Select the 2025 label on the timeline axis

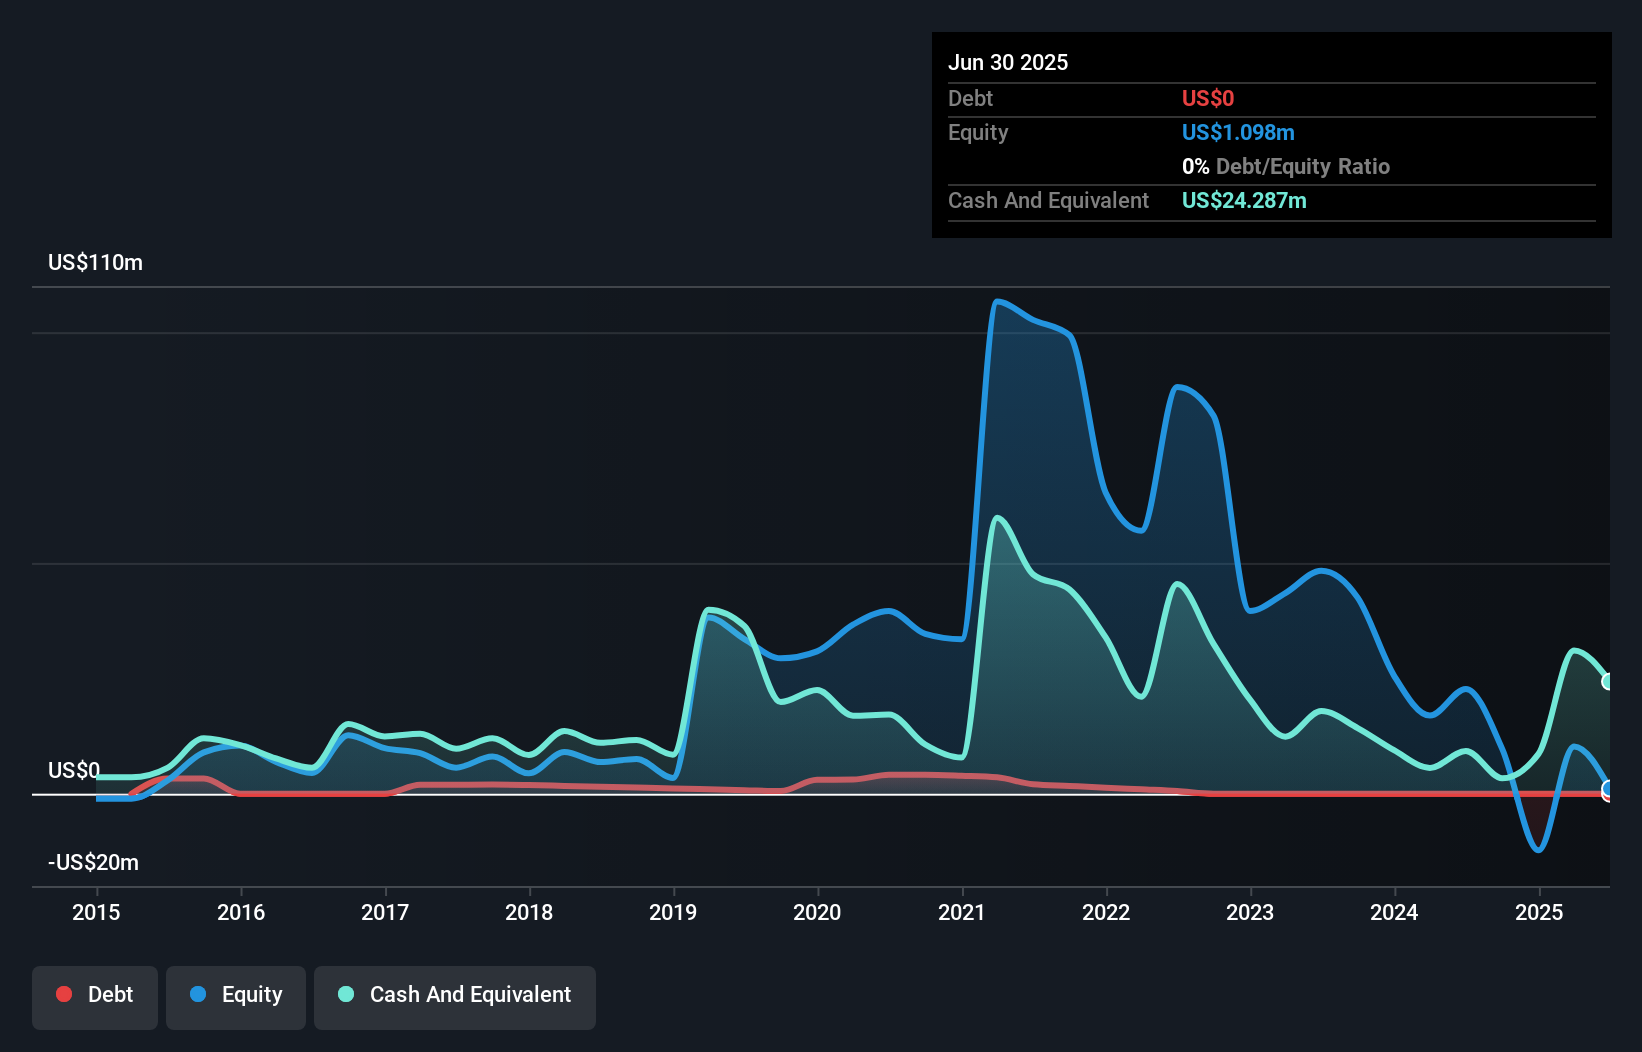[1539, 912]
